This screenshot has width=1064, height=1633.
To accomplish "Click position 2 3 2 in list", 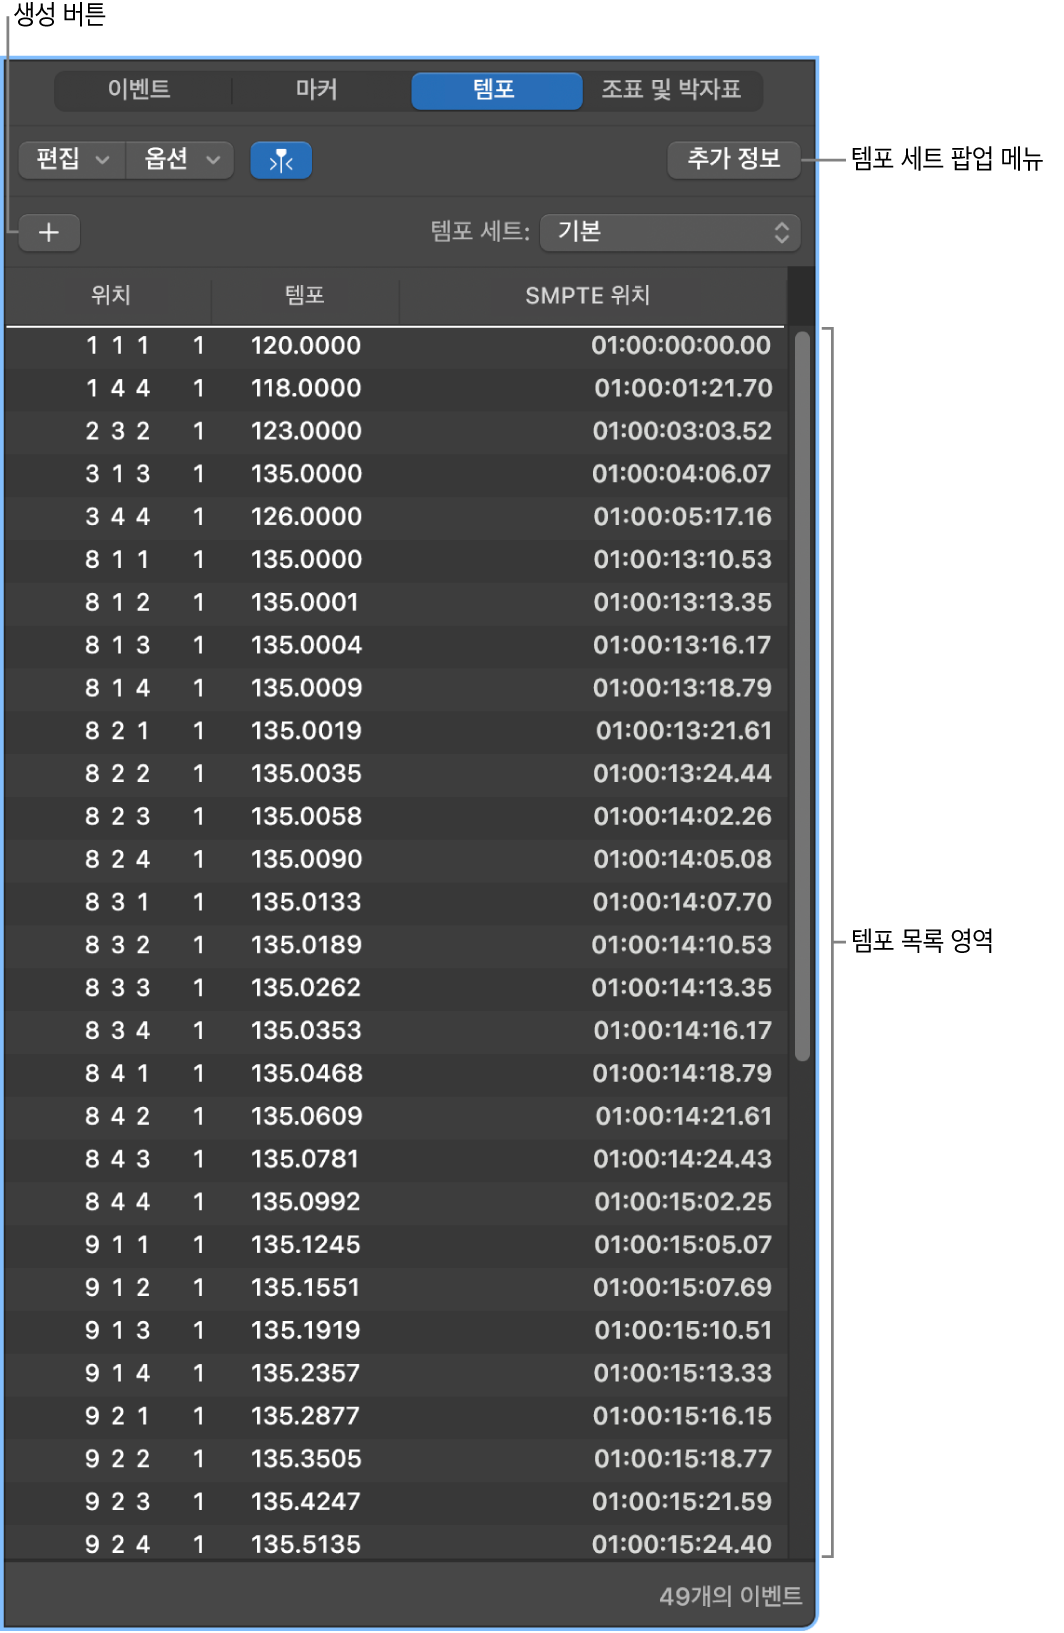I will coord(118,432).
